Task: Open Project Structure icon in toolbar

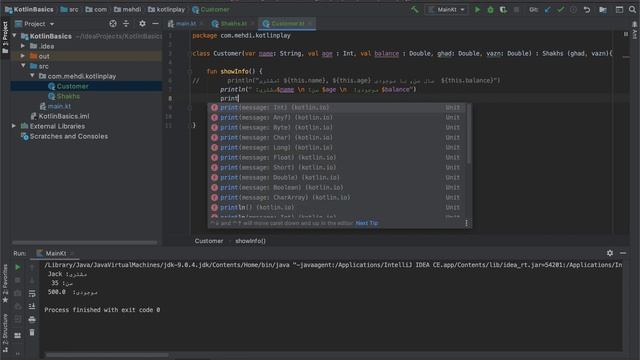Action: click(x=603, y=9)
